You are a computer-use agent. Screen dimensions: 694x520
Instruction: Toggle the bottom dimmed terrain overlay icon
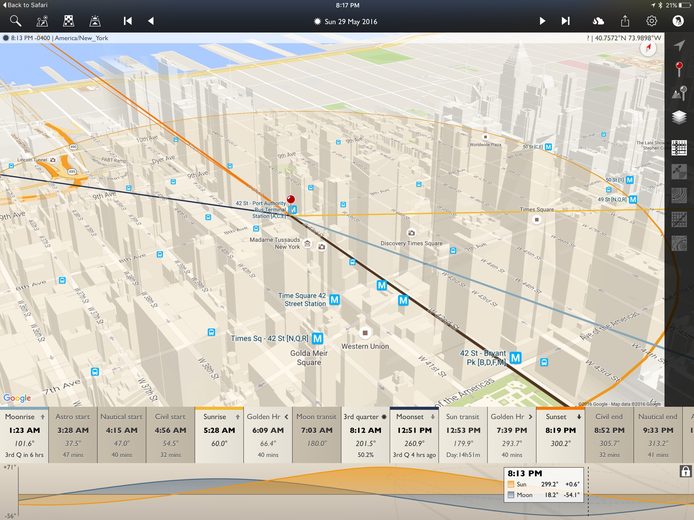(679, 243)
